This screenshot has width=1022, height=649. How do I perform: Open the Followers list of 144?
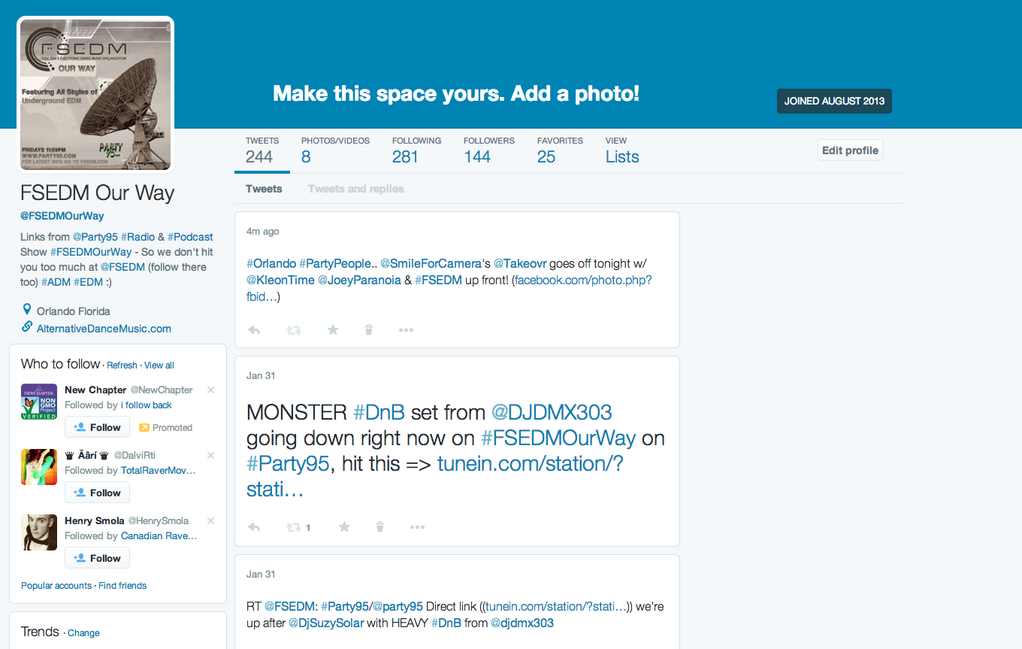point(489,151)
